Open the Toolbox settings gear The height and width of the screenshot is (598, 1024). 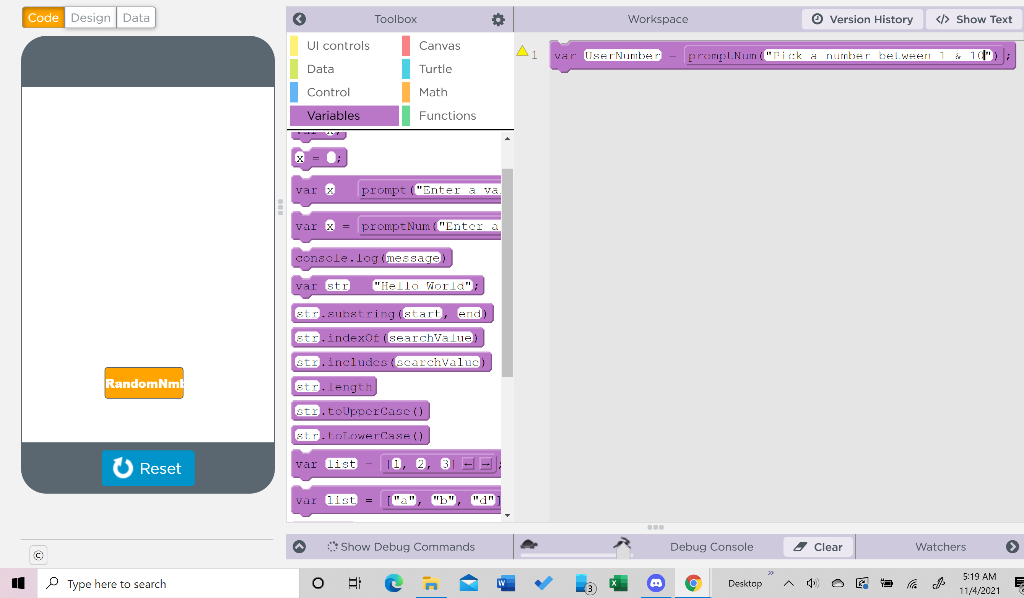pyautogui.click(x=497, y=19)
